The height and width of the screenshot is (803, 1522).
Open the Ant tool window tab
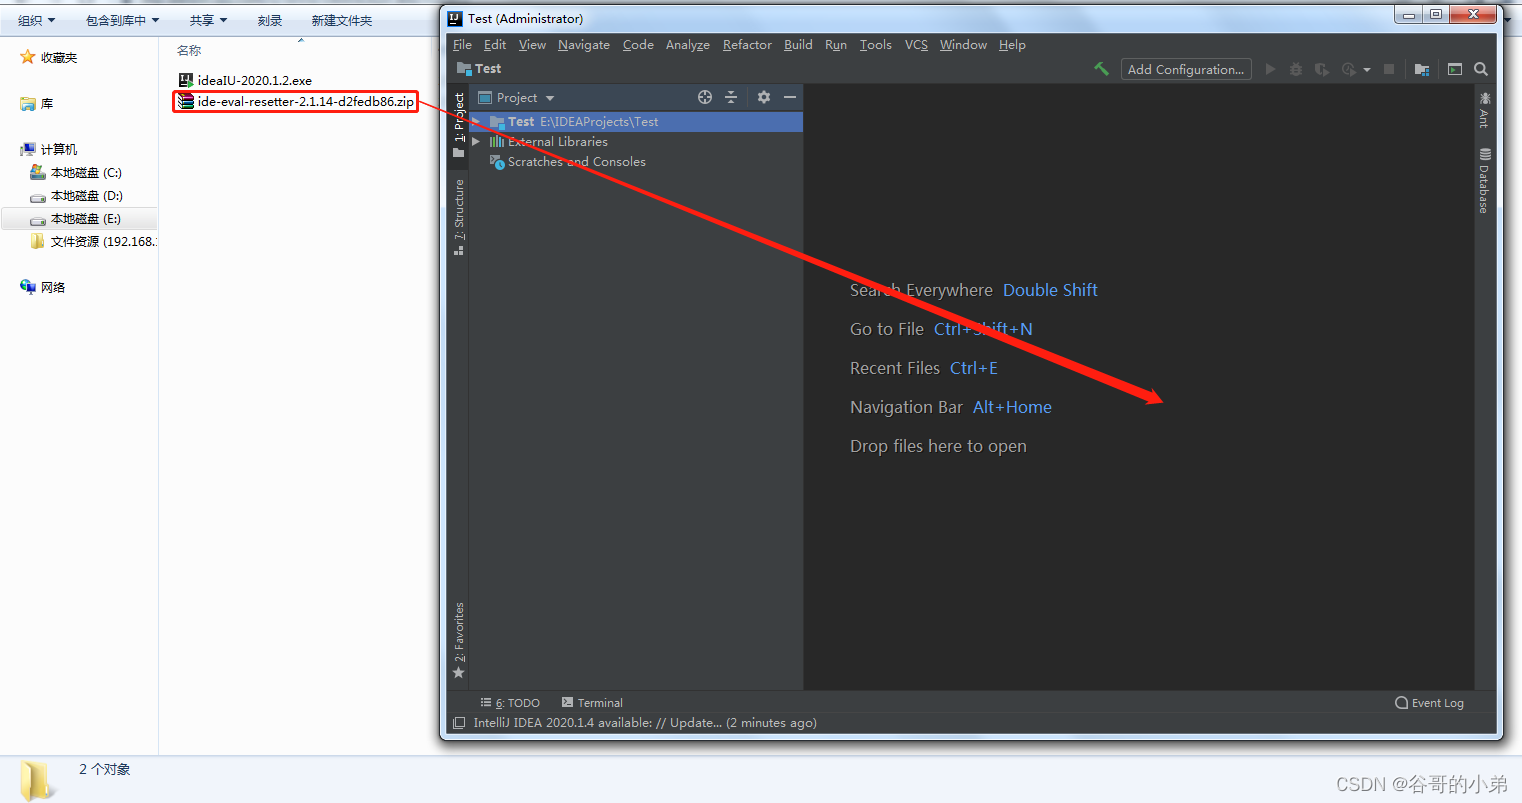pos(1485,110)
